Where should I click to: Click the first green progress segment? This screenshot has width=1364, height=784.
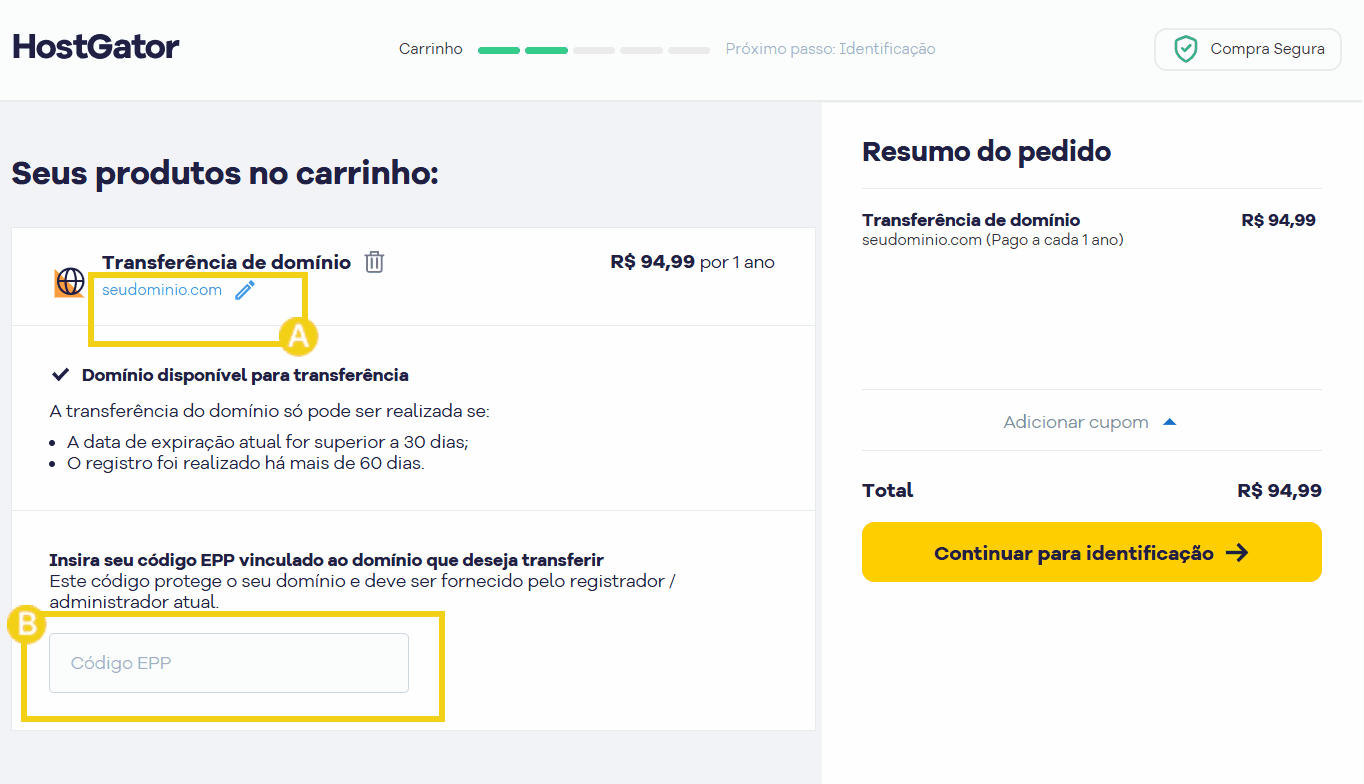point(499,50)
